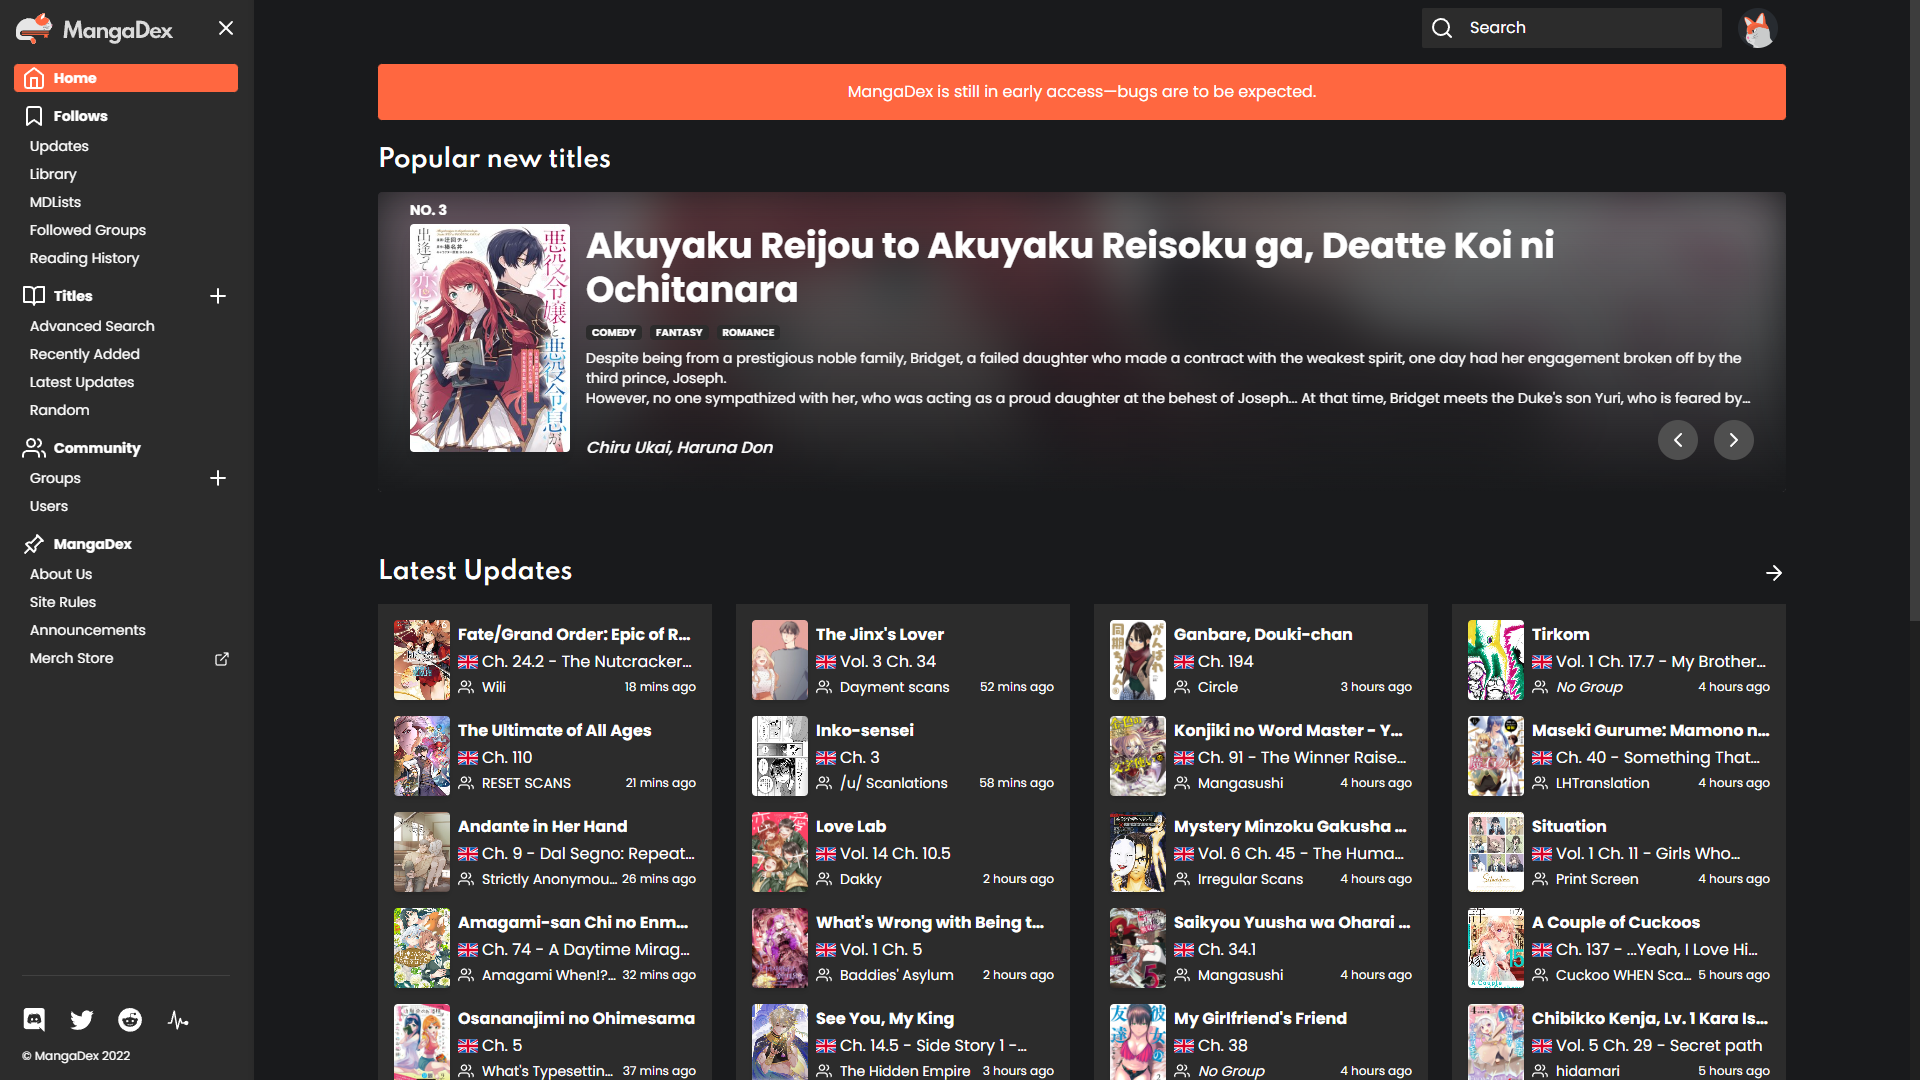1920x1080 pixels.
Task: Open Mystery Minzoku Gakusha cover thumbnail
Action: pyautogui.click(x=1138, y=852)
